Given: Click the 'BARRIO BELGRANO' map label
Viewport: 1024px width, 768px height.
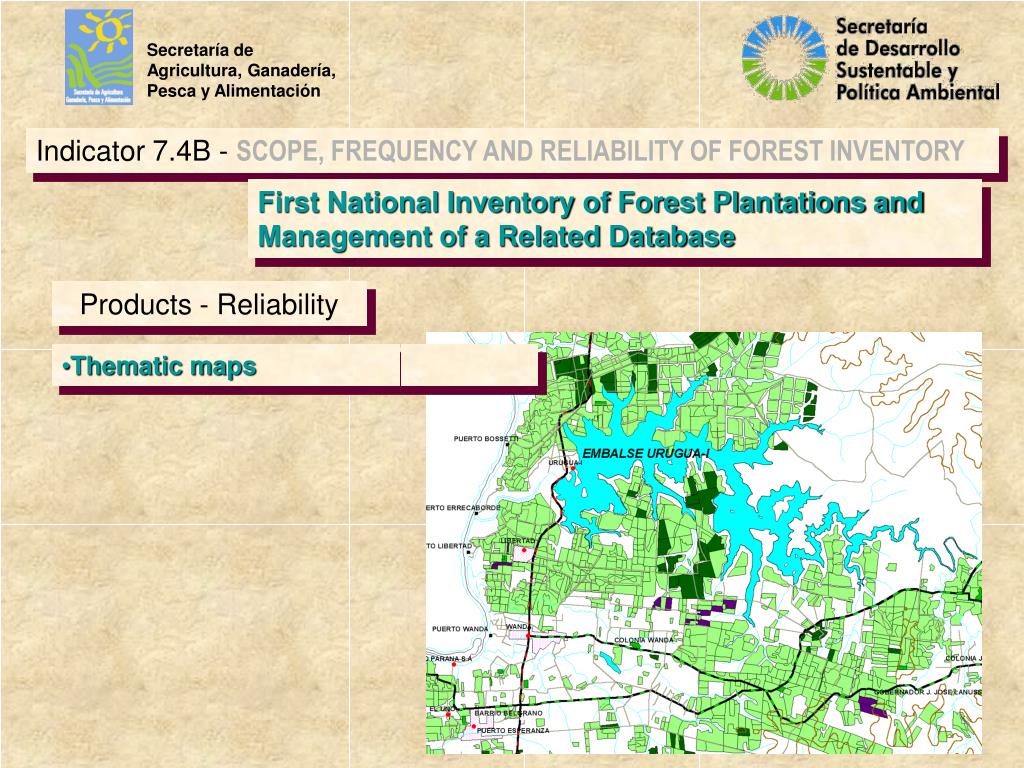Looking at the screenshot, I should [508, 713].
